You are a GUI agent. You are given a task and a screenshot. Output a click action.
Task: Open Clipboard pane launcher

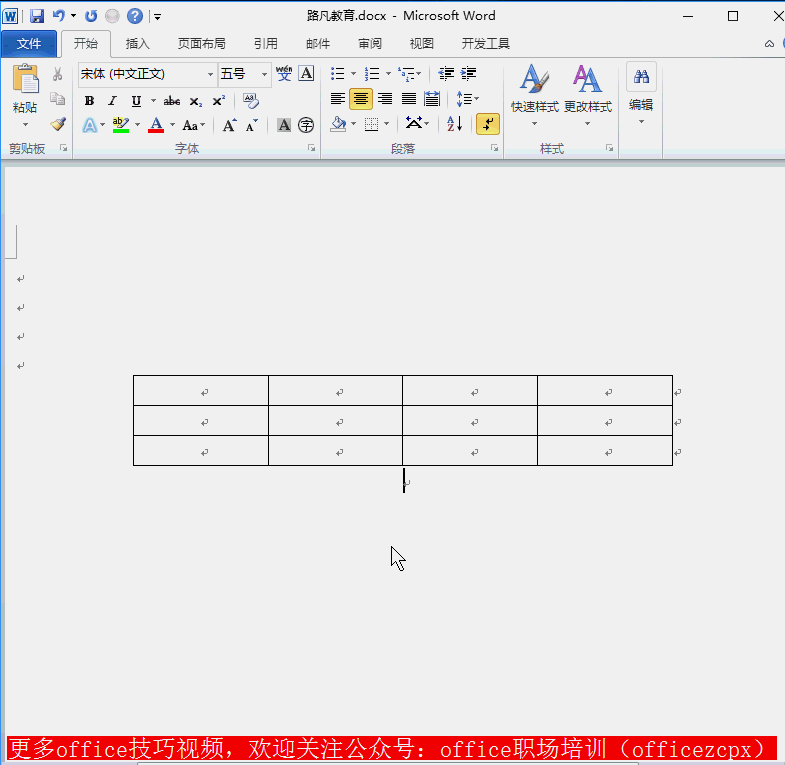pyautogui.click(x=64, y=148)
